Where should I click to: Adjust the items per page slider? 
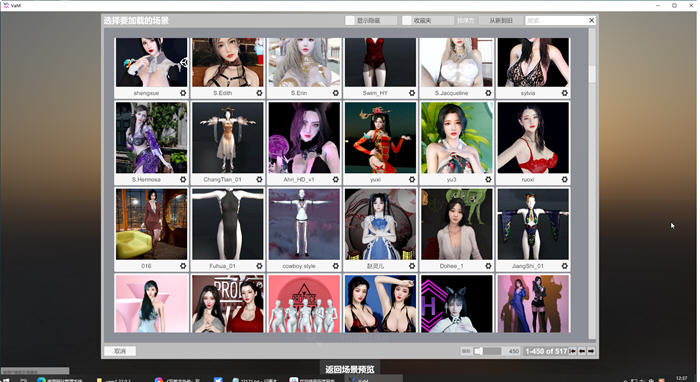tap(488, 351)
